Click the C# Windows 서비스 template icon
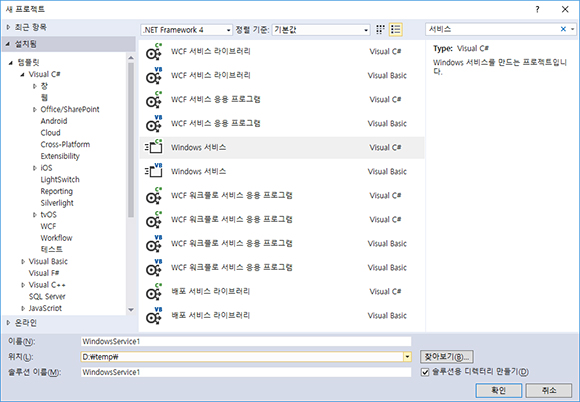The height and width of the screenshot is (402, 580). click(154, 148)
